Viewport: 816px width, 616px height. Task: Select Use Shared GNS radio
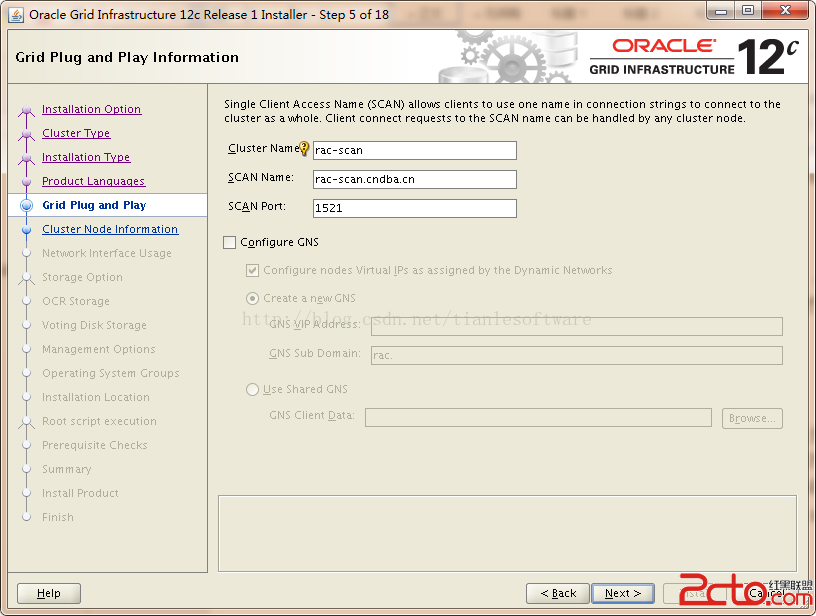pos(252,389)
